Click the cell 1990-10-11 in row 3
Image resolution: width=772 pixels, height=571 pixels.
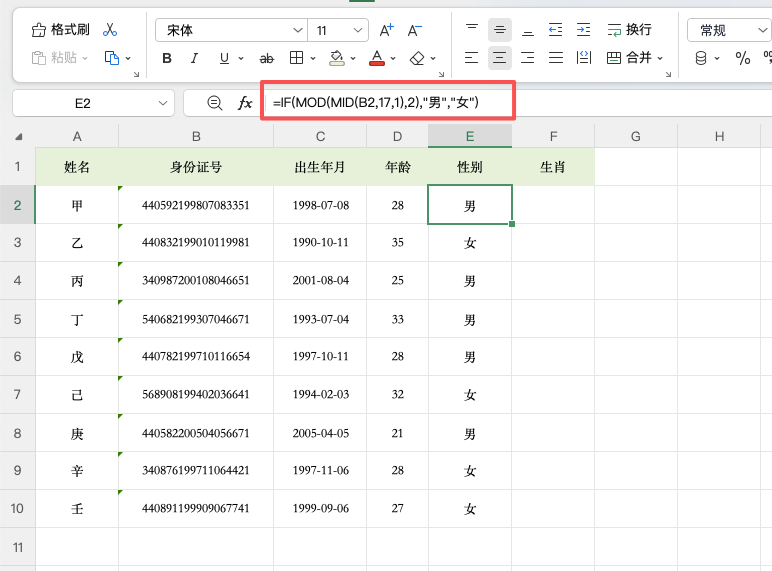coord(320,243)
